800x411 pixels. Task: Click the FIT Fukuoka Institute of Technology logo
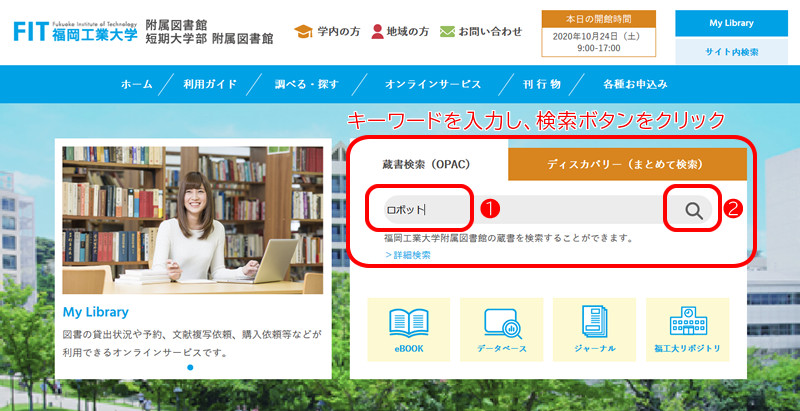[x=76, y=31]
